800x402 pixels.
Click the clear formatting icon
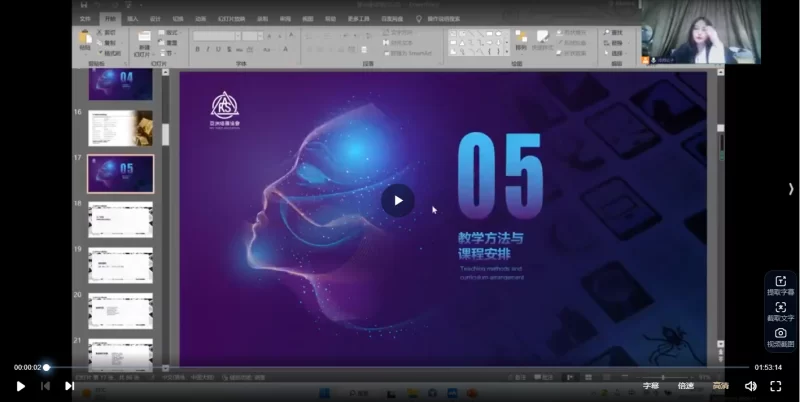pyautogui.click(x=291, y=36)
